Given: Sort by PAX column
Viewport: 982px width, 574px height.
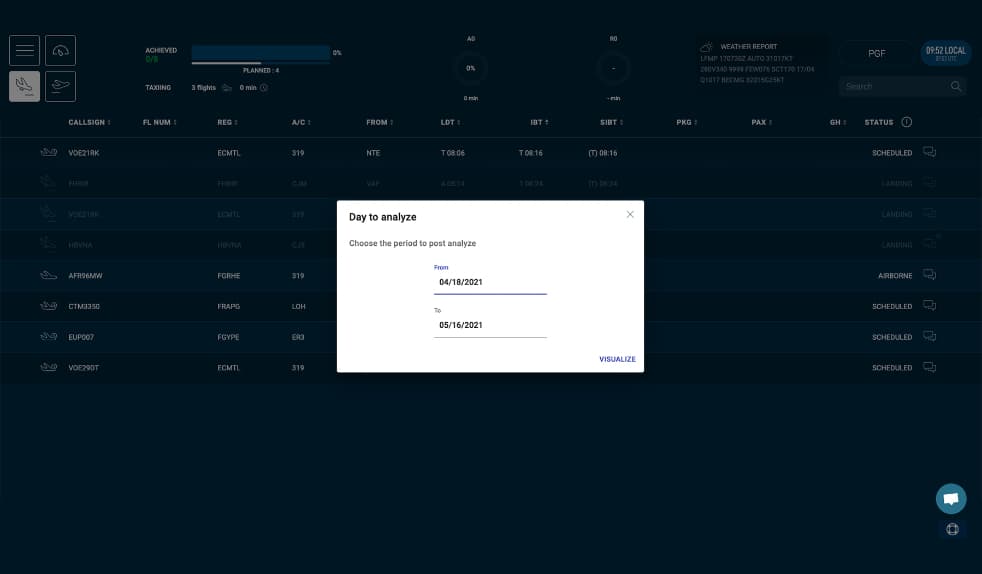Looking at the screenshot, I should 762,123.
